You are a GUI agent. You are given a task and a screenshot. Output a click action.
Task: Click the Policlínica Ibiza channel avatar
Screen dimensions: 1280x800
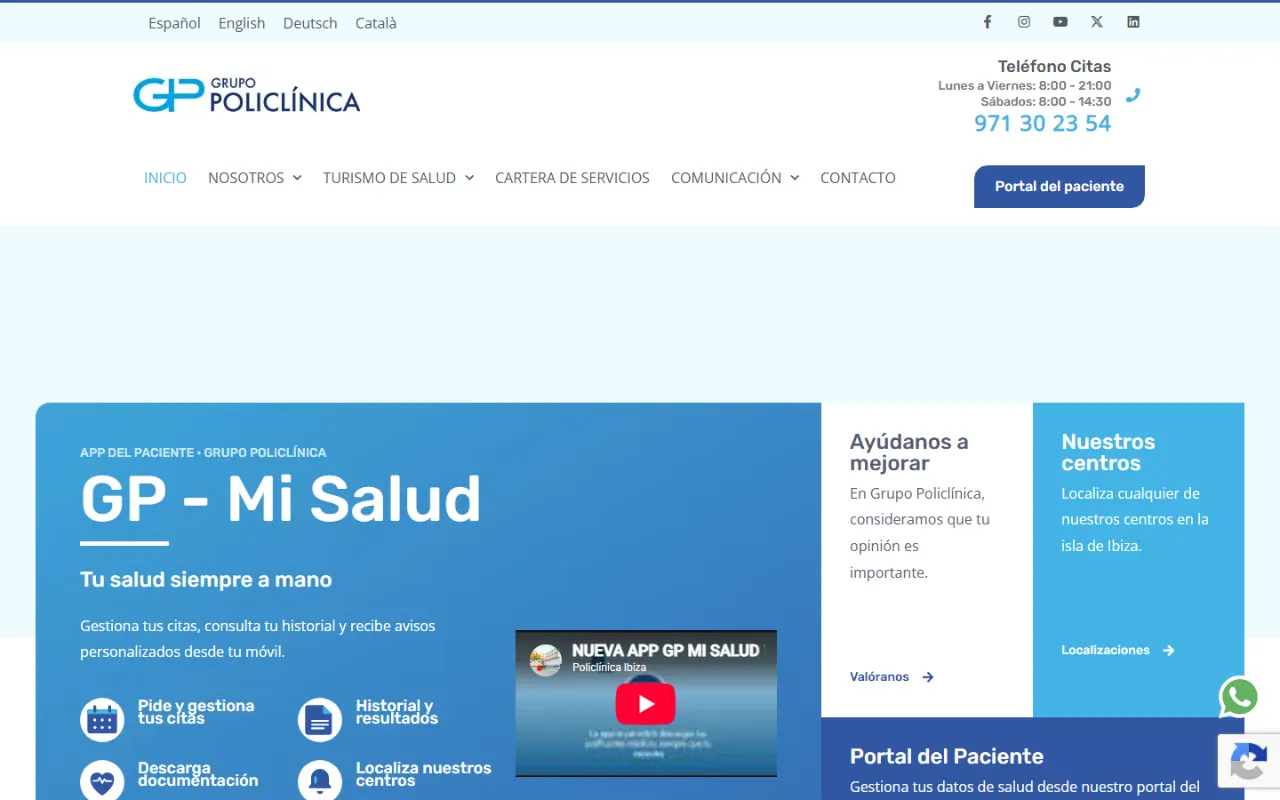click(x=546, y=660)
